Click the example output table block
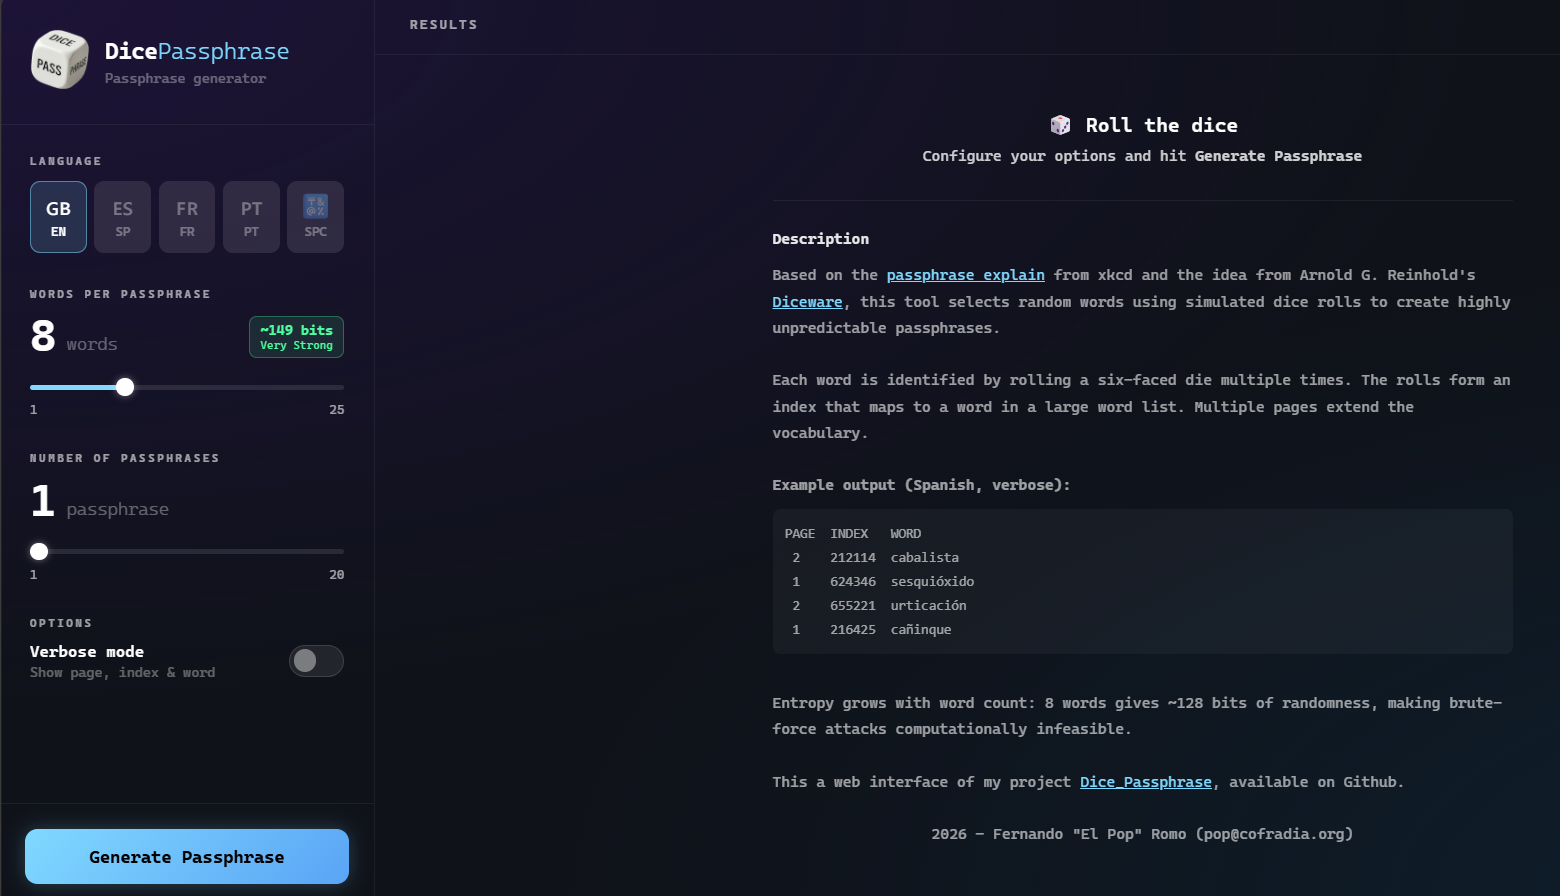Viewport: 1560px width, 896px height. pyautogui.click(x=1142, y=582)
